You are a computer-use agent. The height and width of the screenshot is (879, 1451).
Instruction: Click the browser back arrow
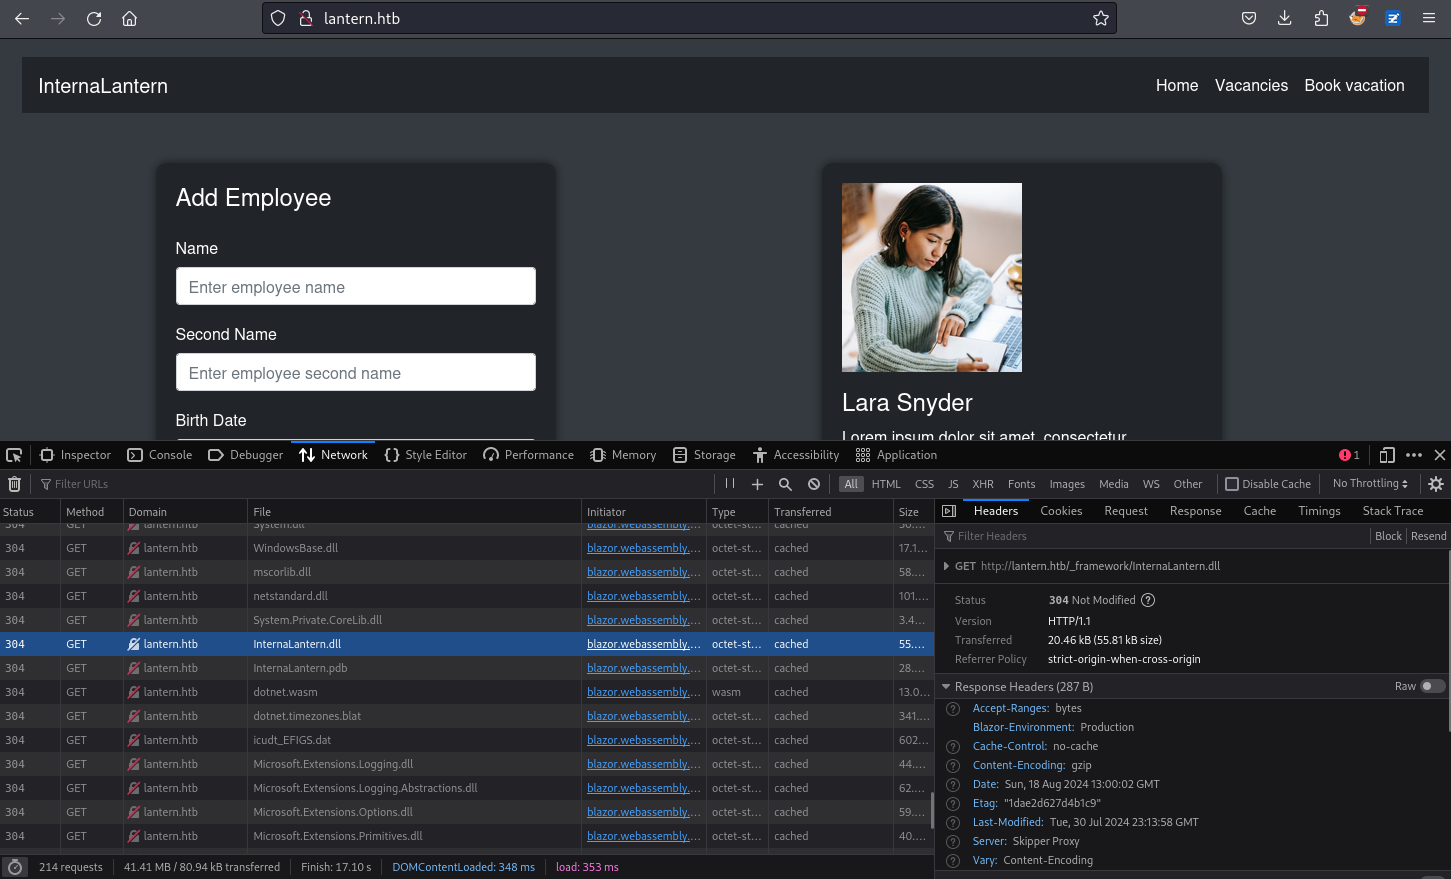pos(22,18)
